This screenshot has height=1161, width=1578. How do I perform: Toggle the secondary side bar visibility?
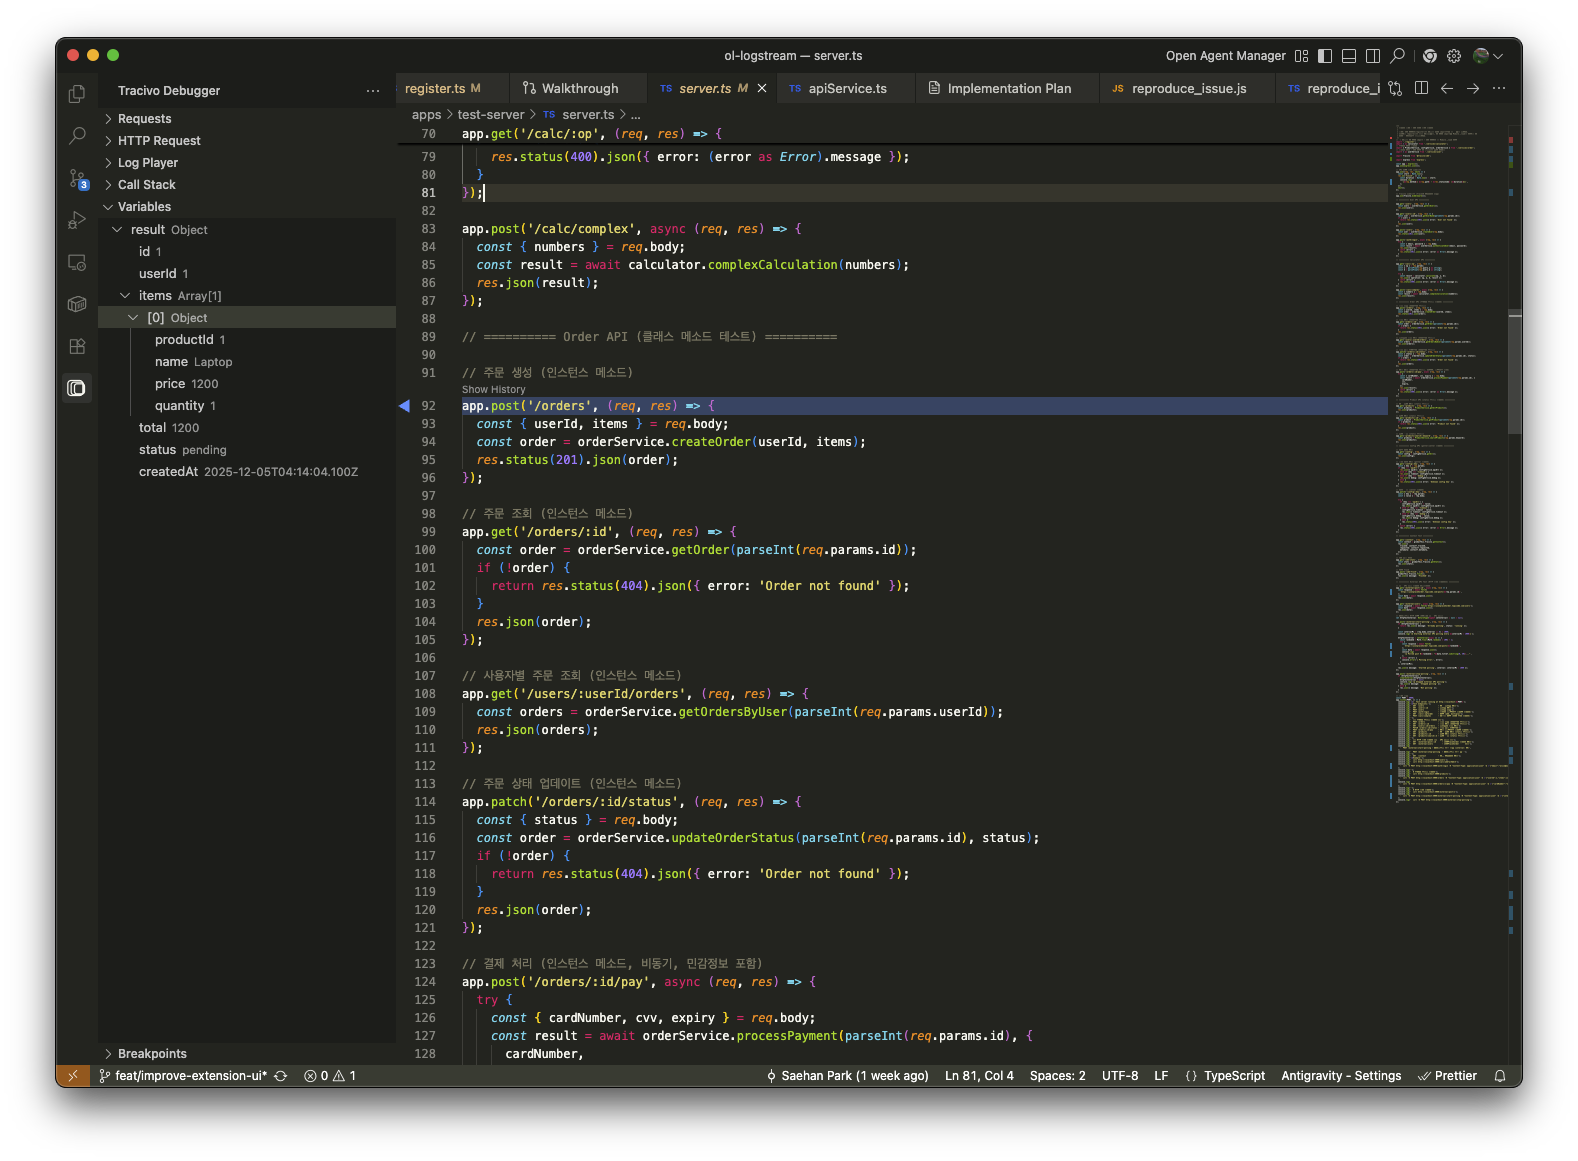pos(1373,56)
